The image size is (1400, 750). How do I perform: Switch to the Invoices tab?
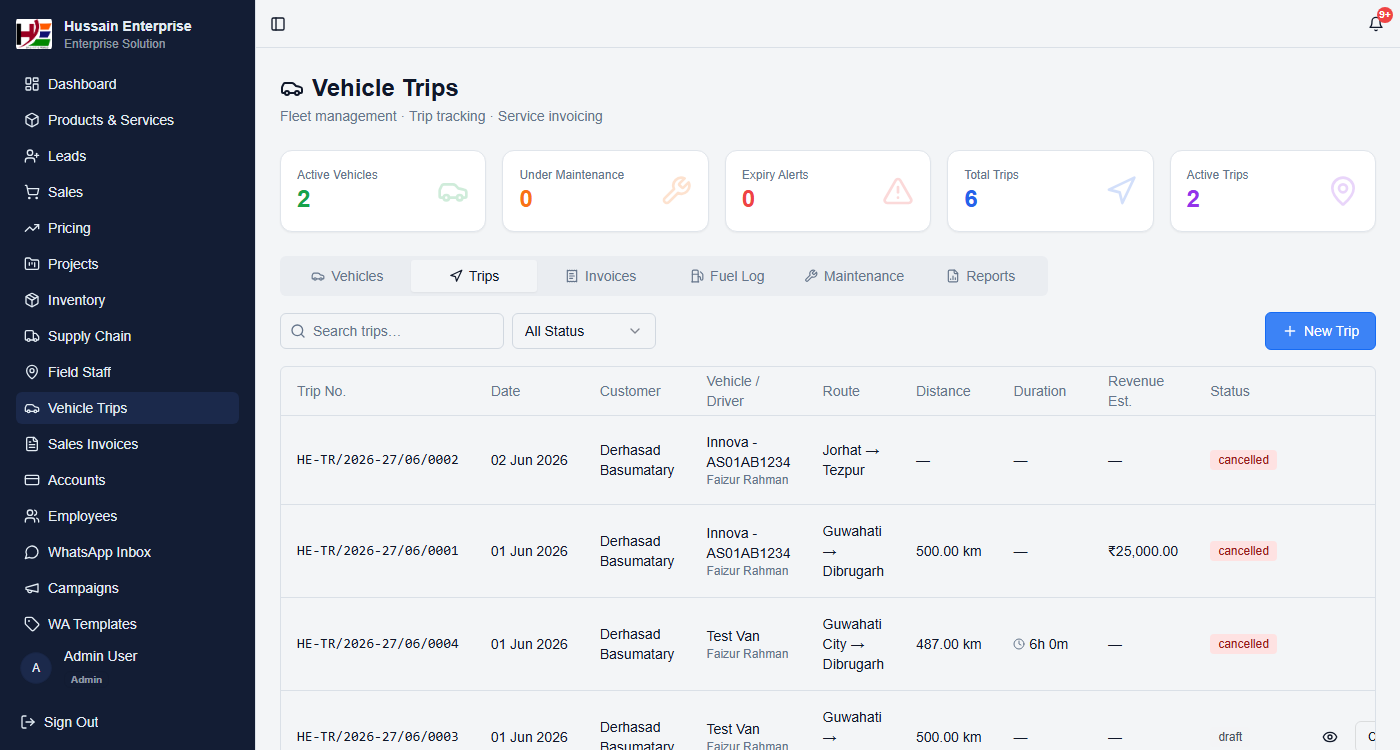(x=601, y=276)
